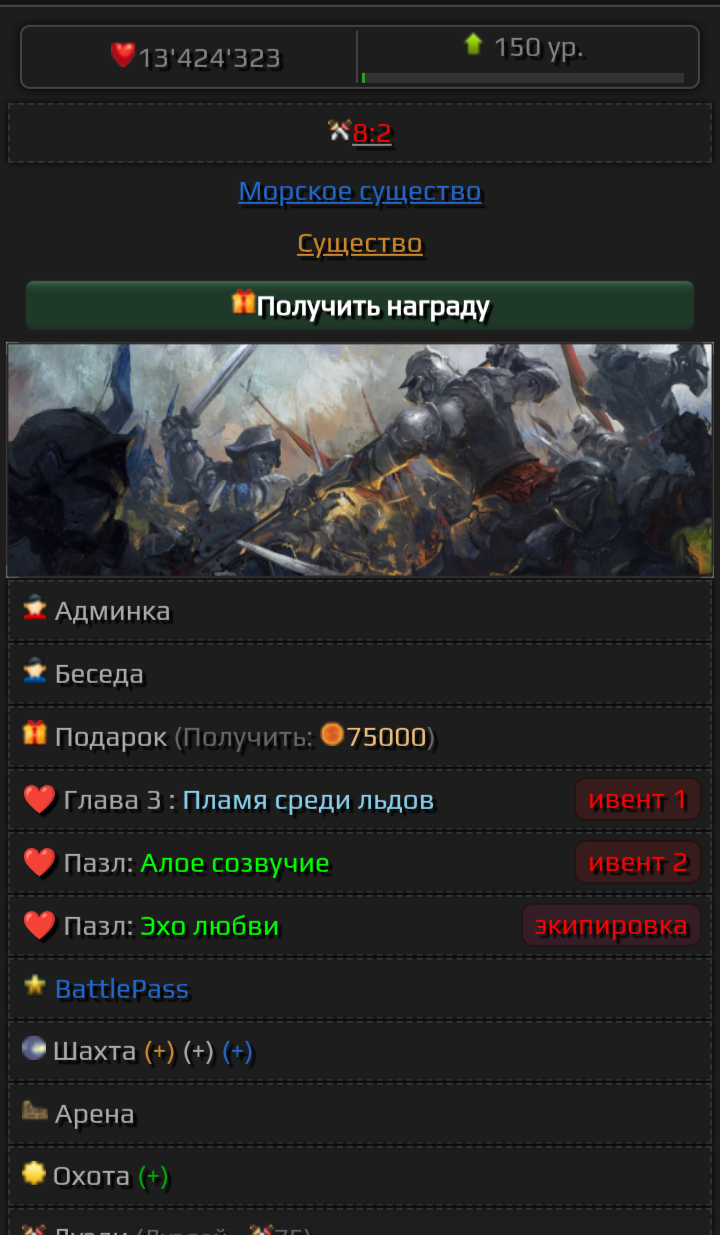Click the green level-up arrow icon
720x1235 pixels.
click(473, 44)
